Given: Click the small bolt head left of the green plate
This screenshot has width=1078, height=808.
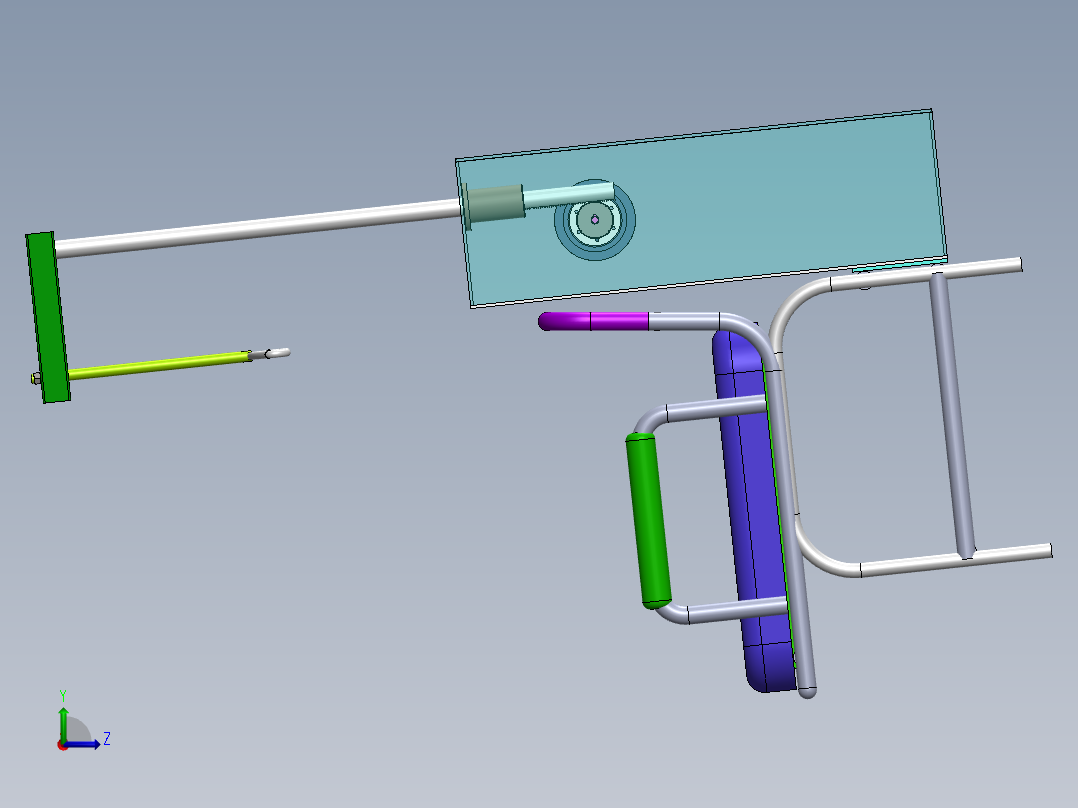Looking at the screenshot, I should pyautogui.click(x=36, y=378).
